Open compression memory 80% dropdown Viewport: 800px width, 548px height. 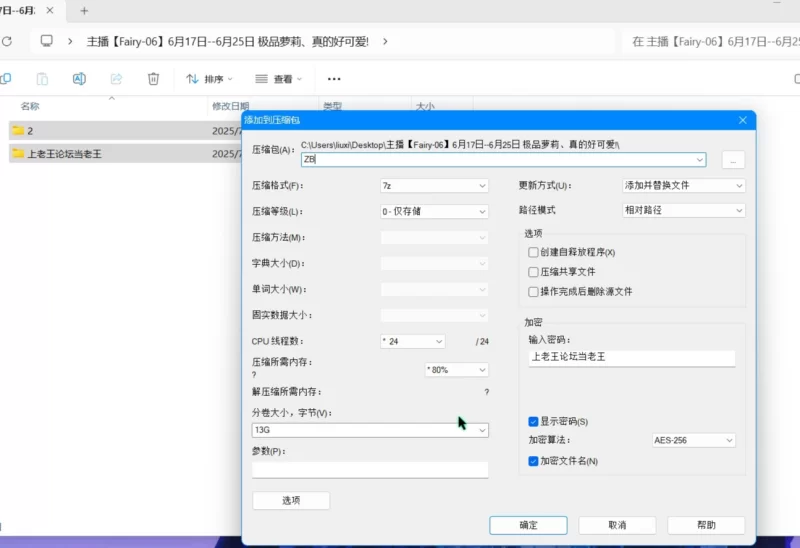coord(457,369)
